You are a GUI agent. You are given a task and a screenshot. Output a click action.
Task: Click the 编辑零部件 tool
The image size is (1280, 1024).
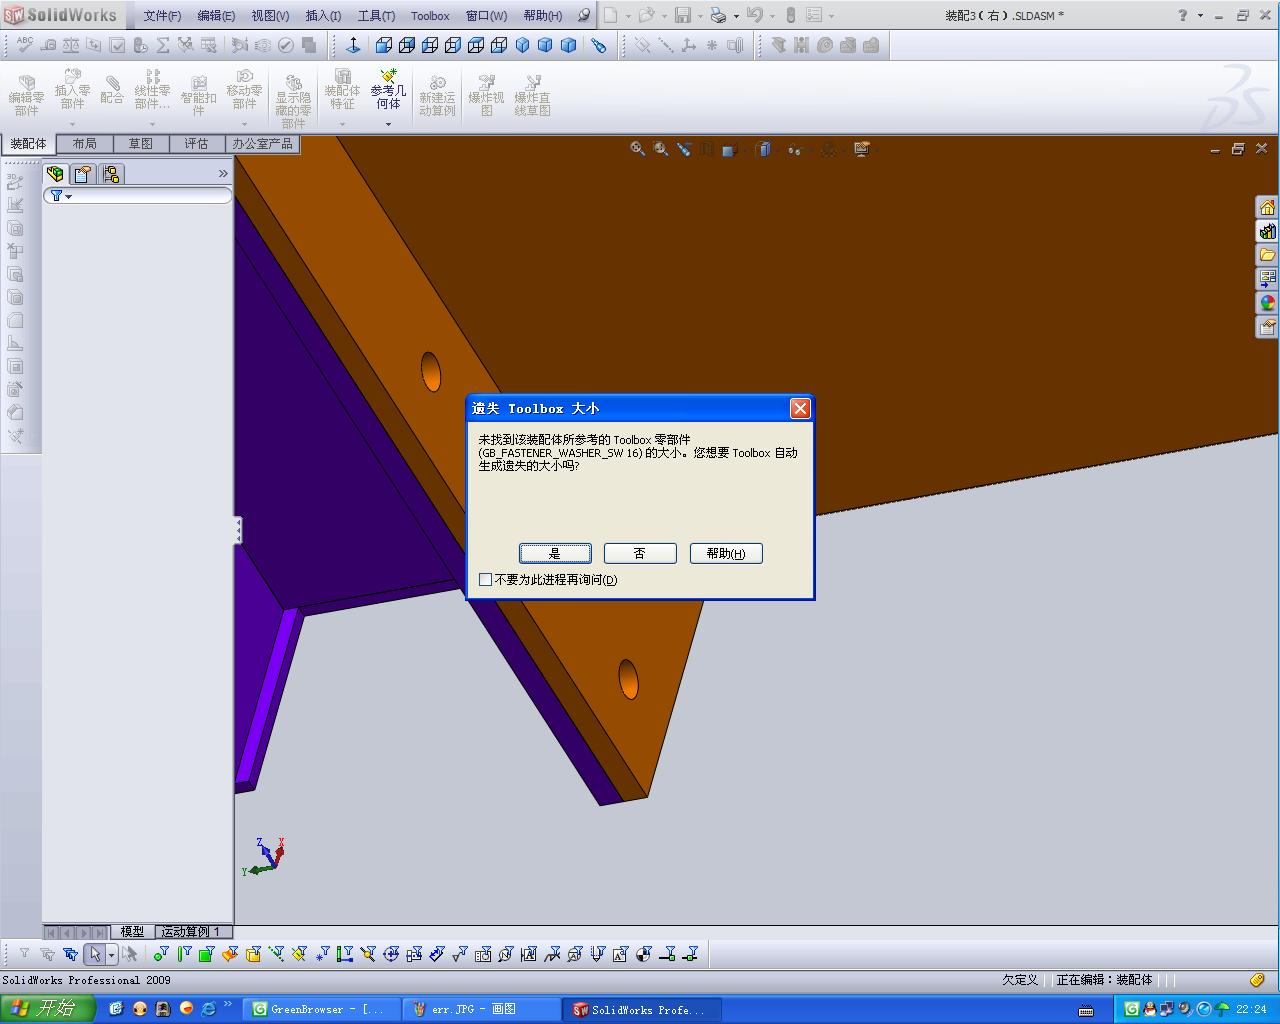(26, 96)
